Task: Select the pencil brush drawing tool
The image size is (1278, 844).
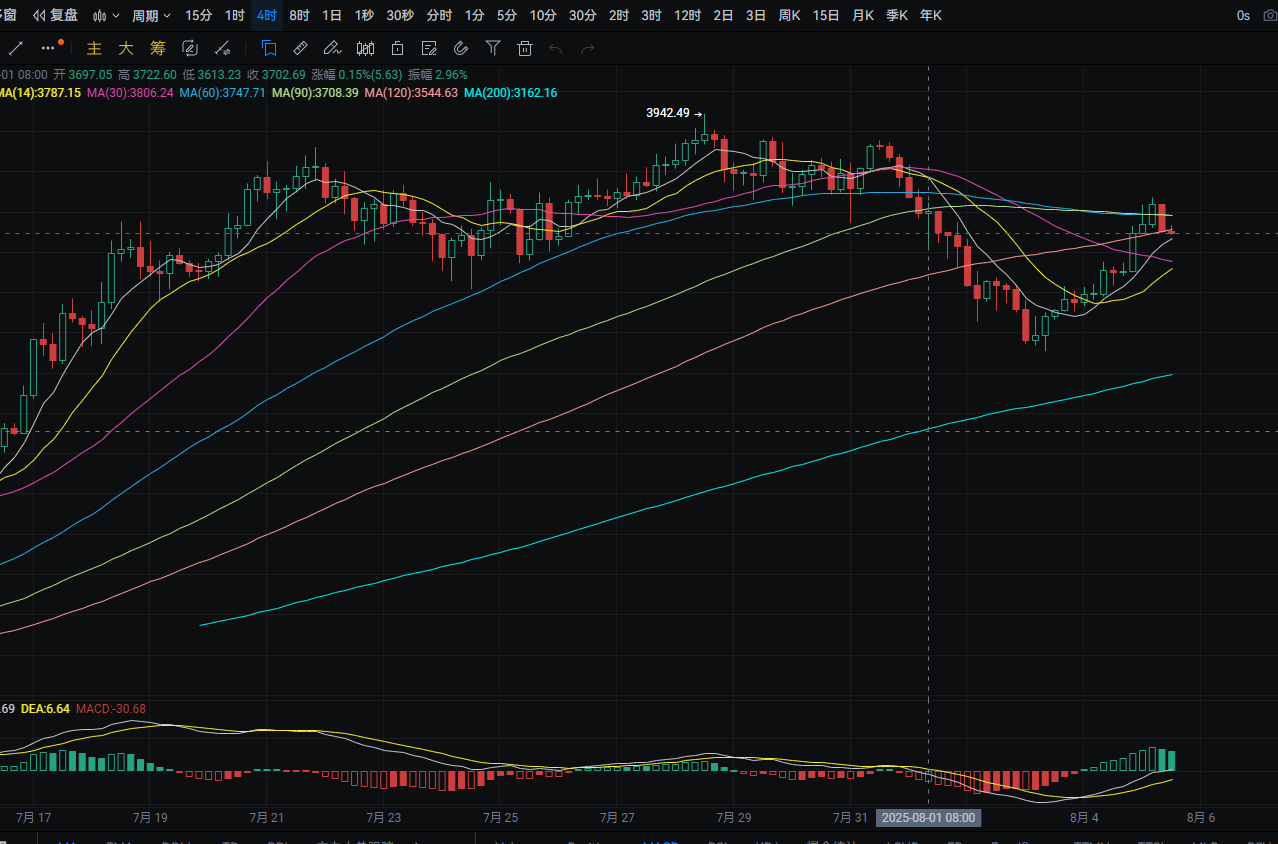Action: [332, 48]
